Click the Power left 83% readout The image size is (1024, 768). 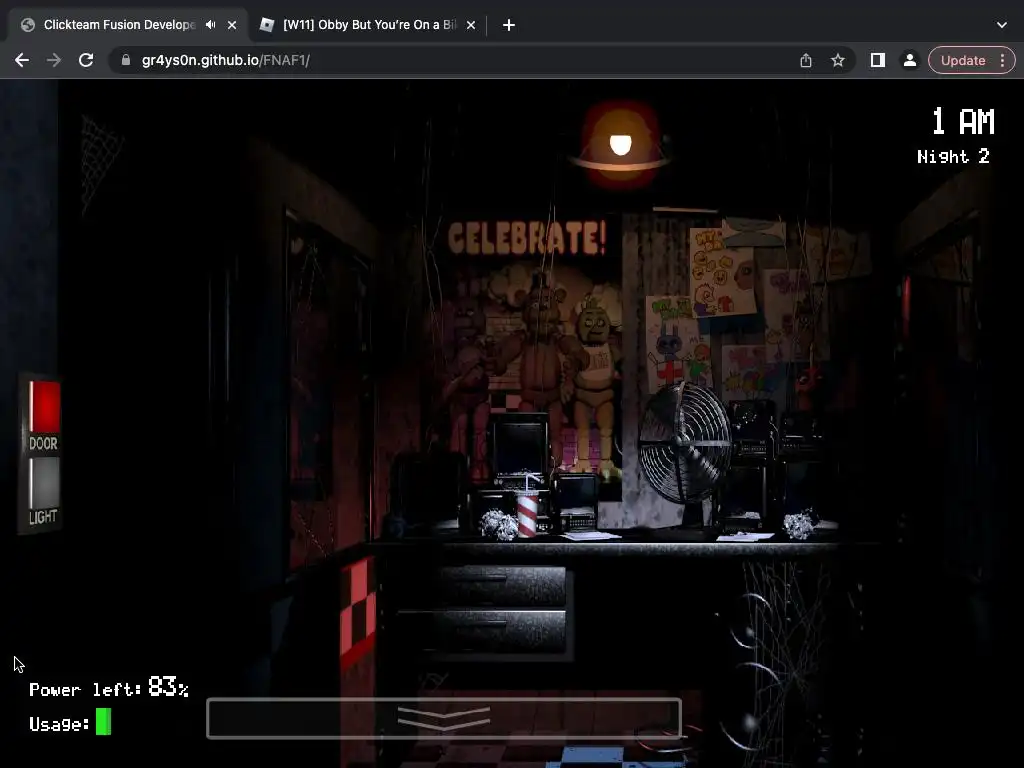click(109, 688)
